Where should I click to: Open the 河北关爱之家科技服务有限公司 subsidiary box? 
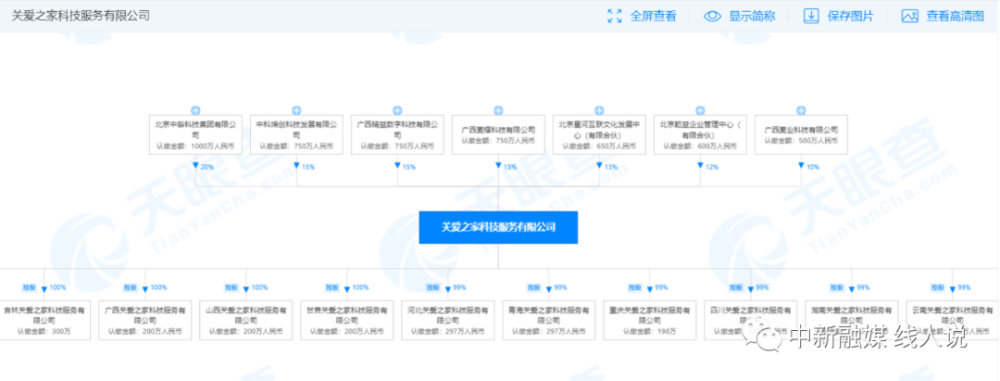pos(448,319)
